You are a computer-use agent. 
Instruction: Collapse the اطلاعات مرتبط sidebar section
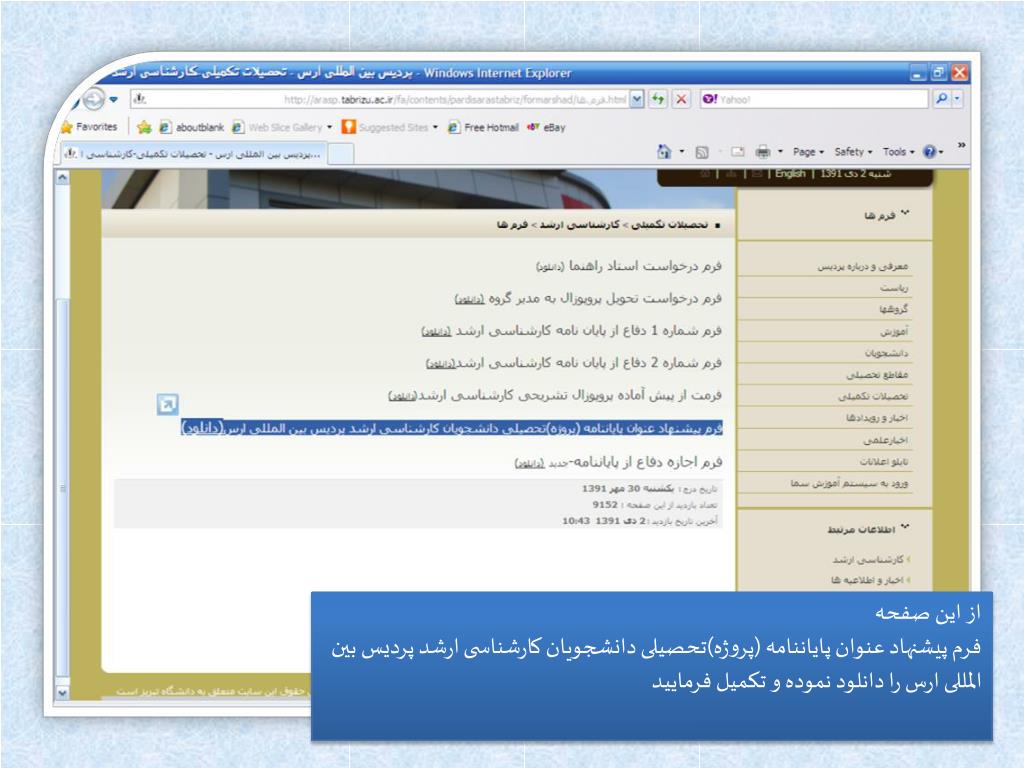pyautogui.click(x=905, y=526)
